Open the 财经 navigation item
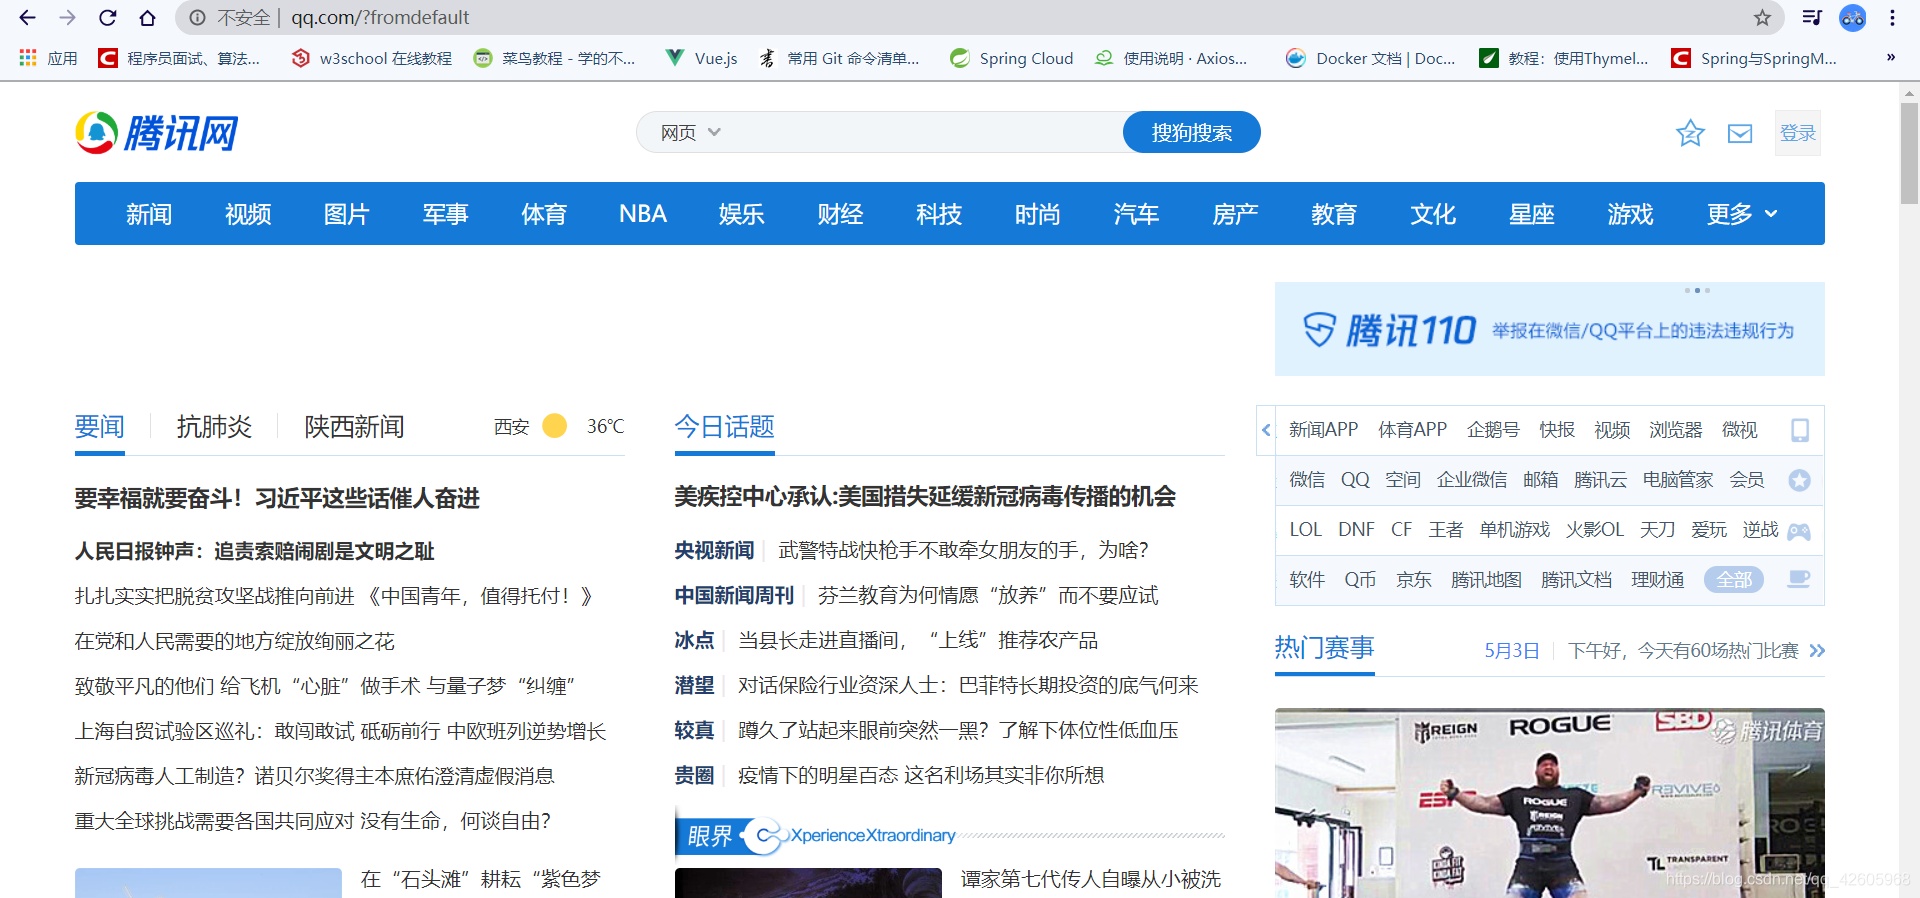This screenshot has height=898, width=1920. coord(840,214)
